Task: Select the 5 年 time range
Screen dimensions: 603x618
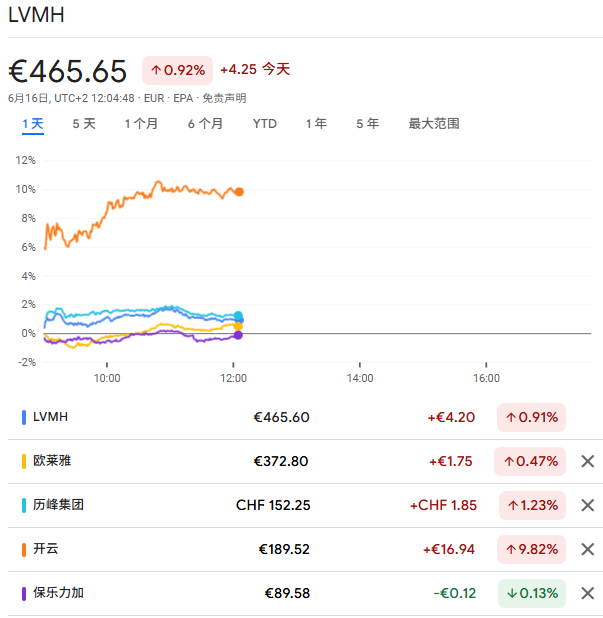Action: pos(368,124)
